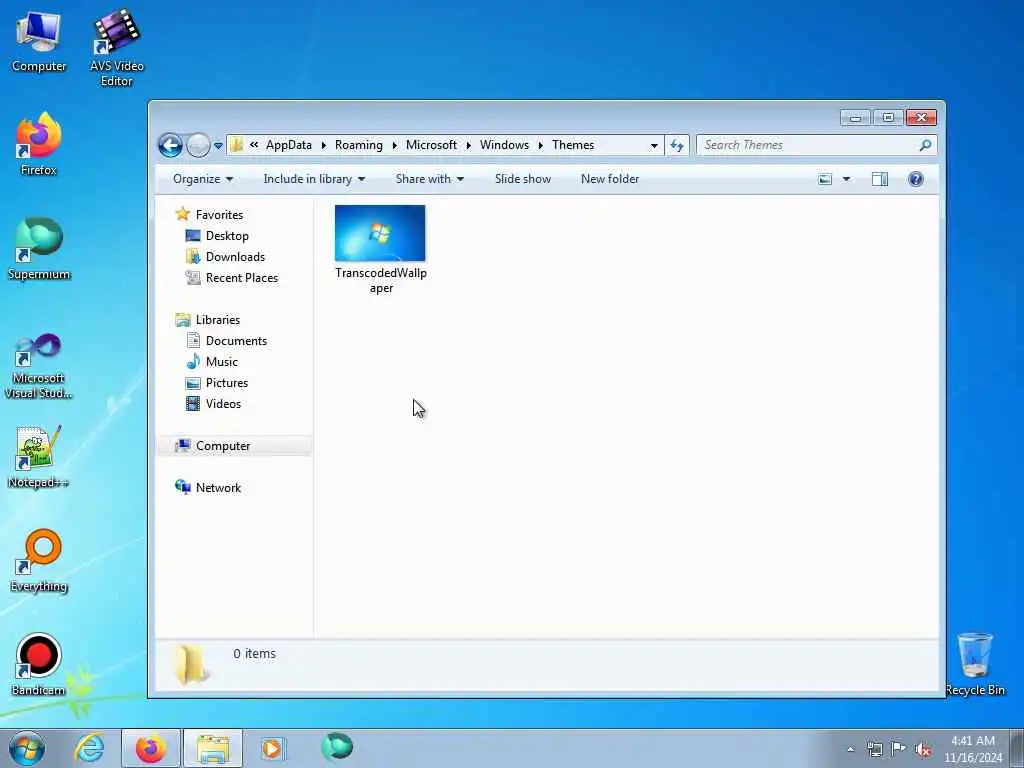The height and width of the screenshot is (768, 1024).
Task: Launch Internet Explorer from the taskbar
Action: [x=89, y=748]
